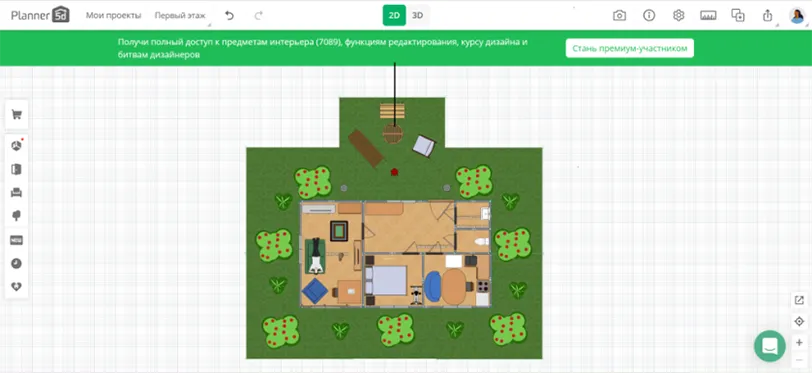Open the recently used clock icon

(x=17, y=263)
